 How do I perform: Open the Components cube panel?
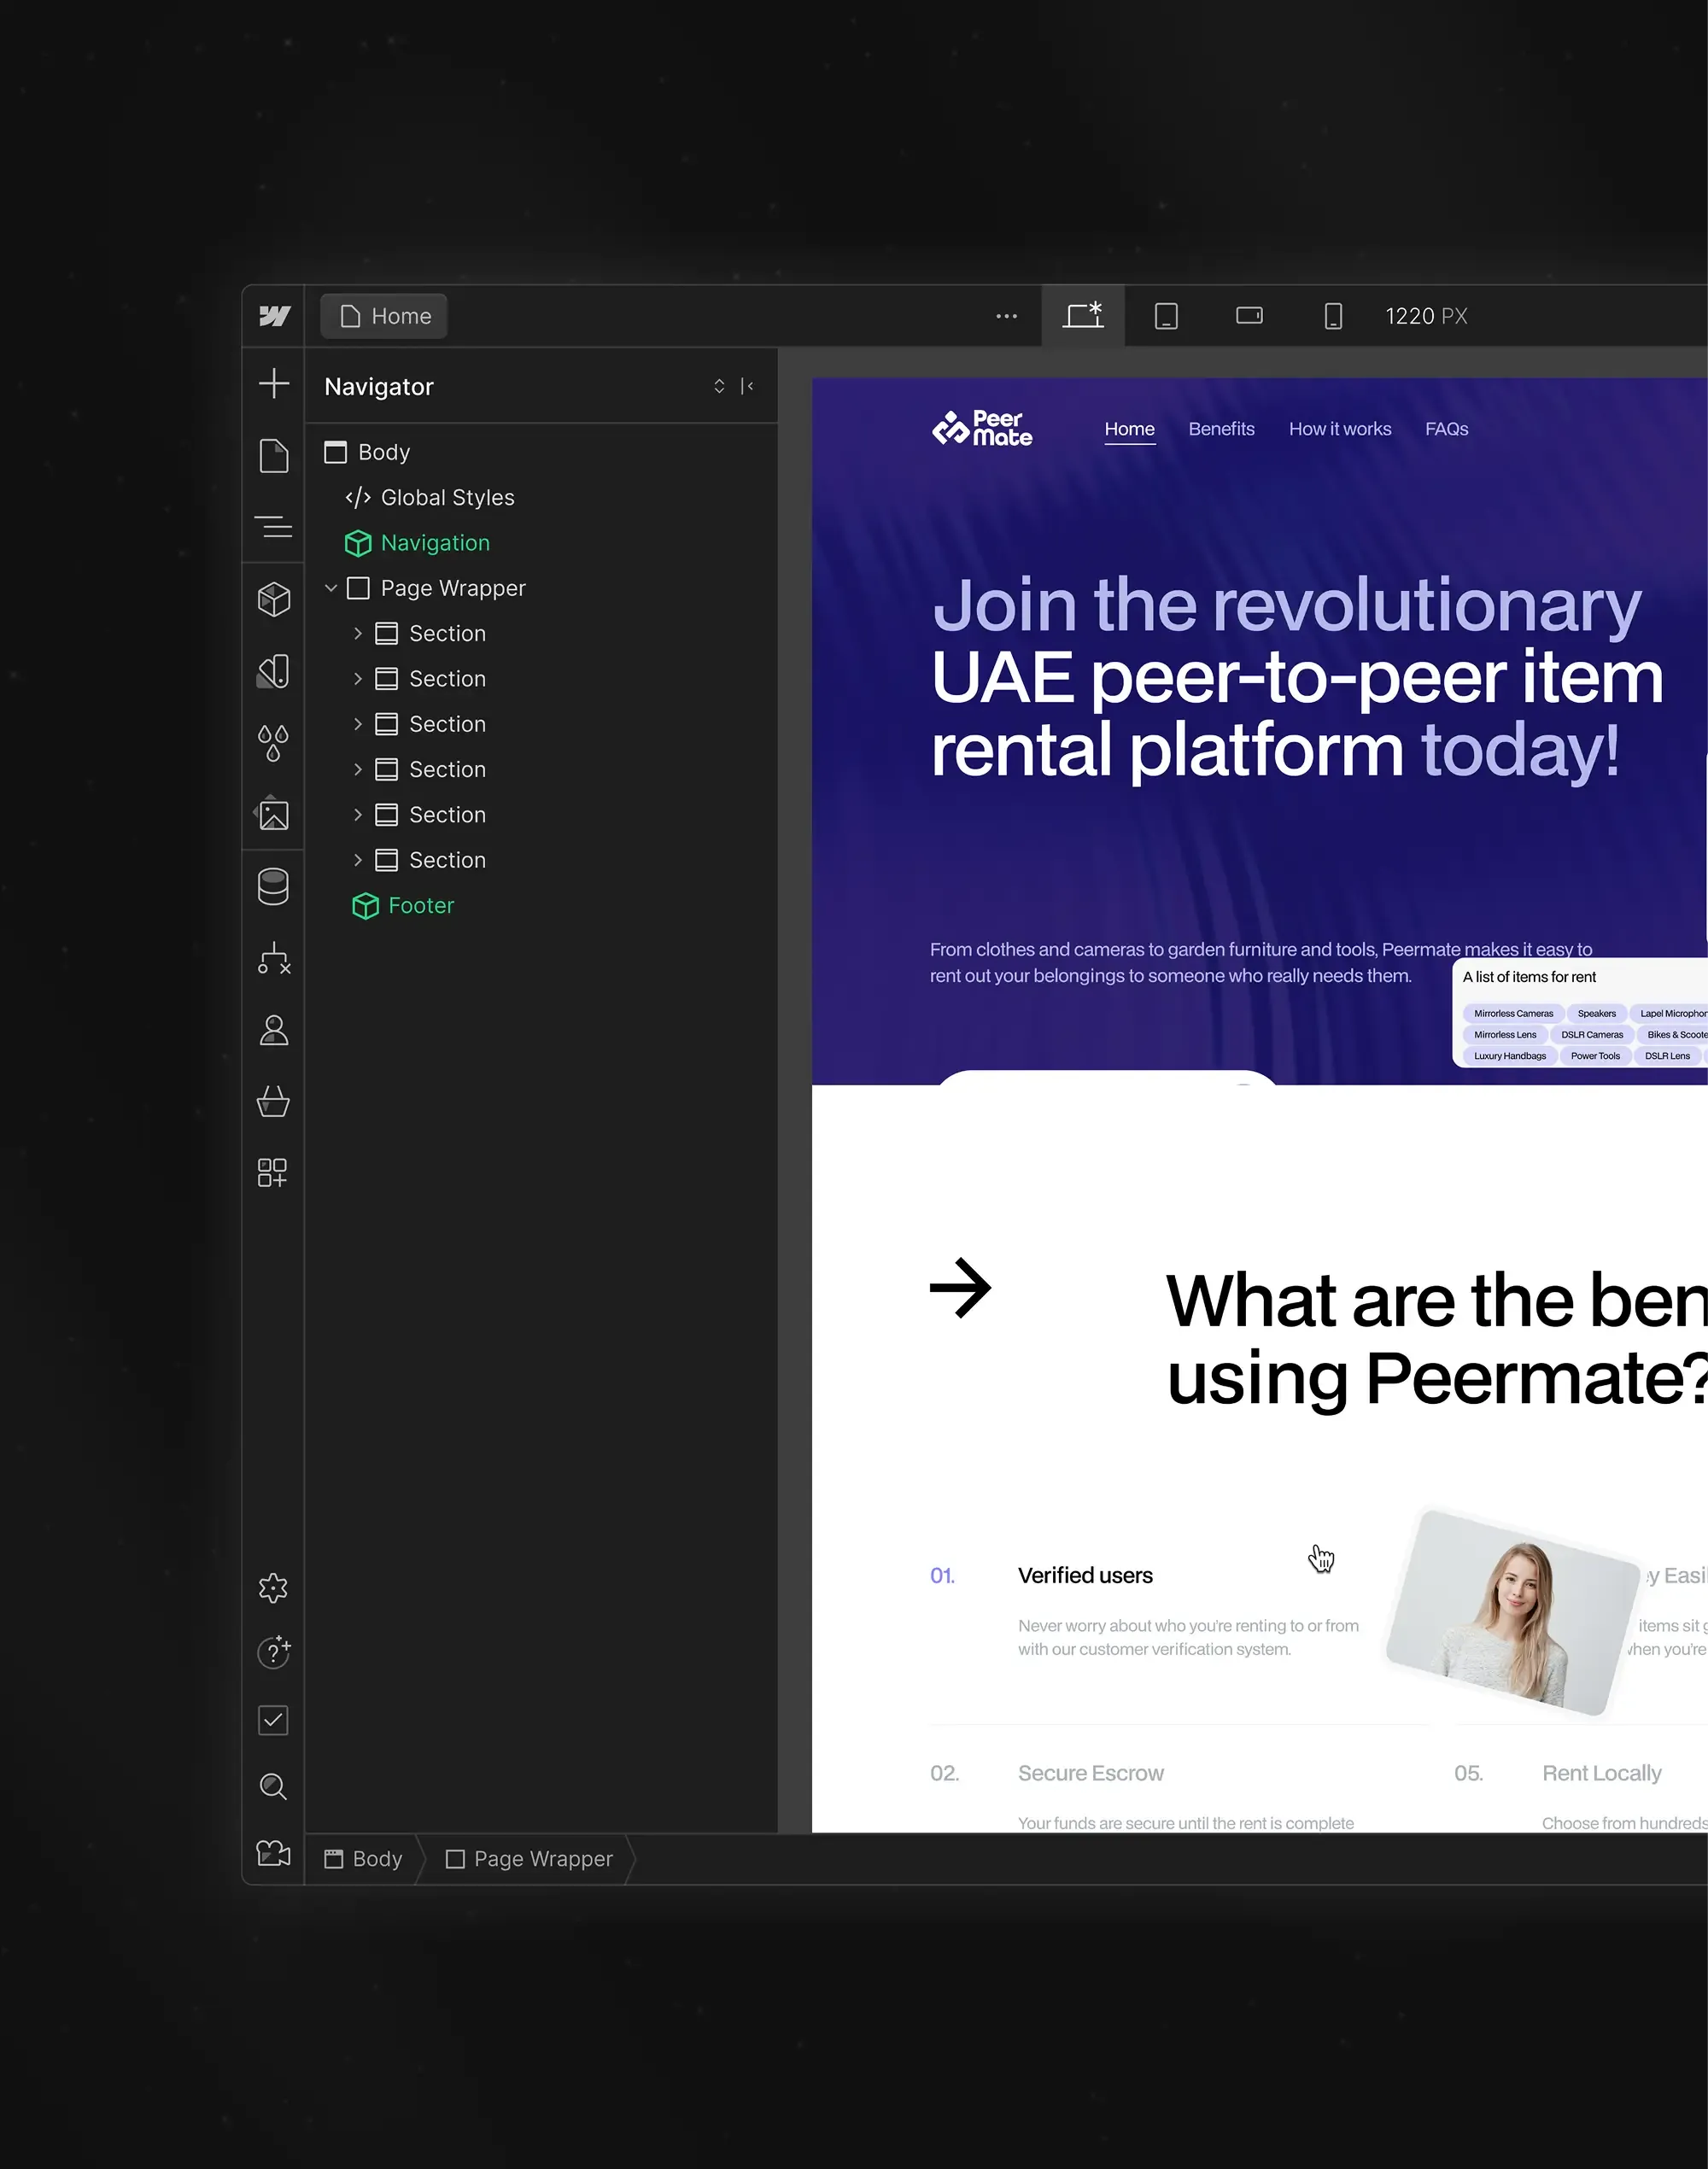[274, 599]
